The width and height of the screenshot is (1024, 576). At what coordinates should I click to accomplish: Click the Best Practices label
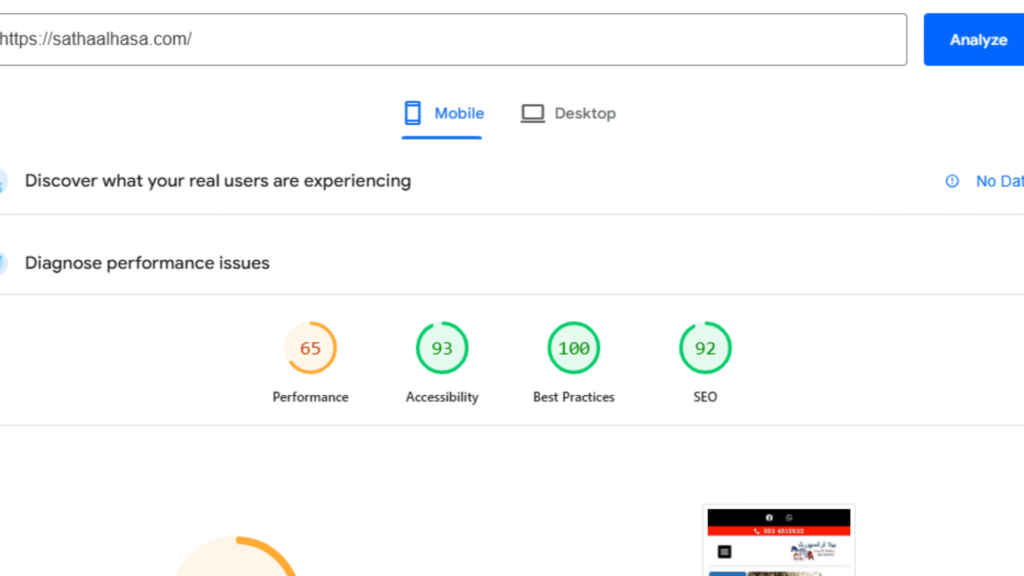coord(573,397)
